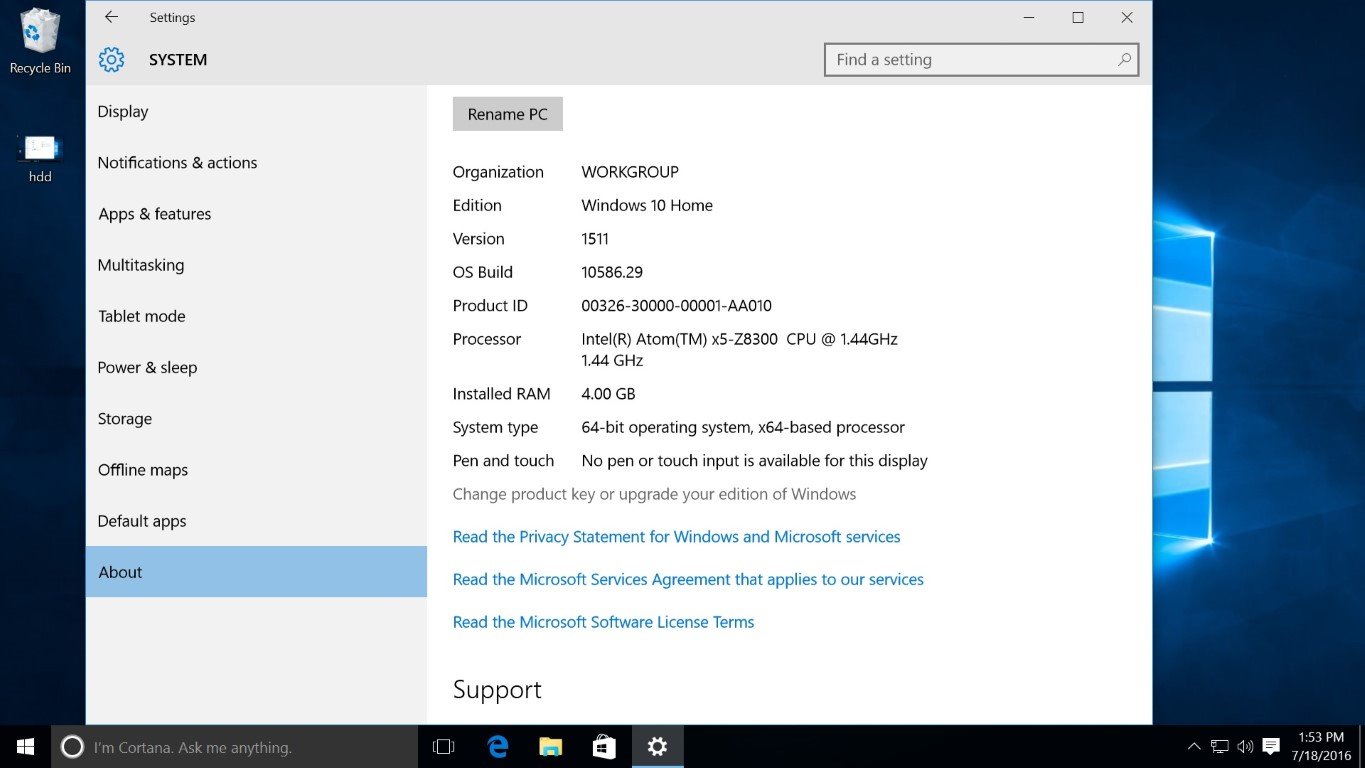Click the No pen or touch input text
The width and height of the screenshot is (1365, 768).
pyautogui.click(x=754, y=461)
